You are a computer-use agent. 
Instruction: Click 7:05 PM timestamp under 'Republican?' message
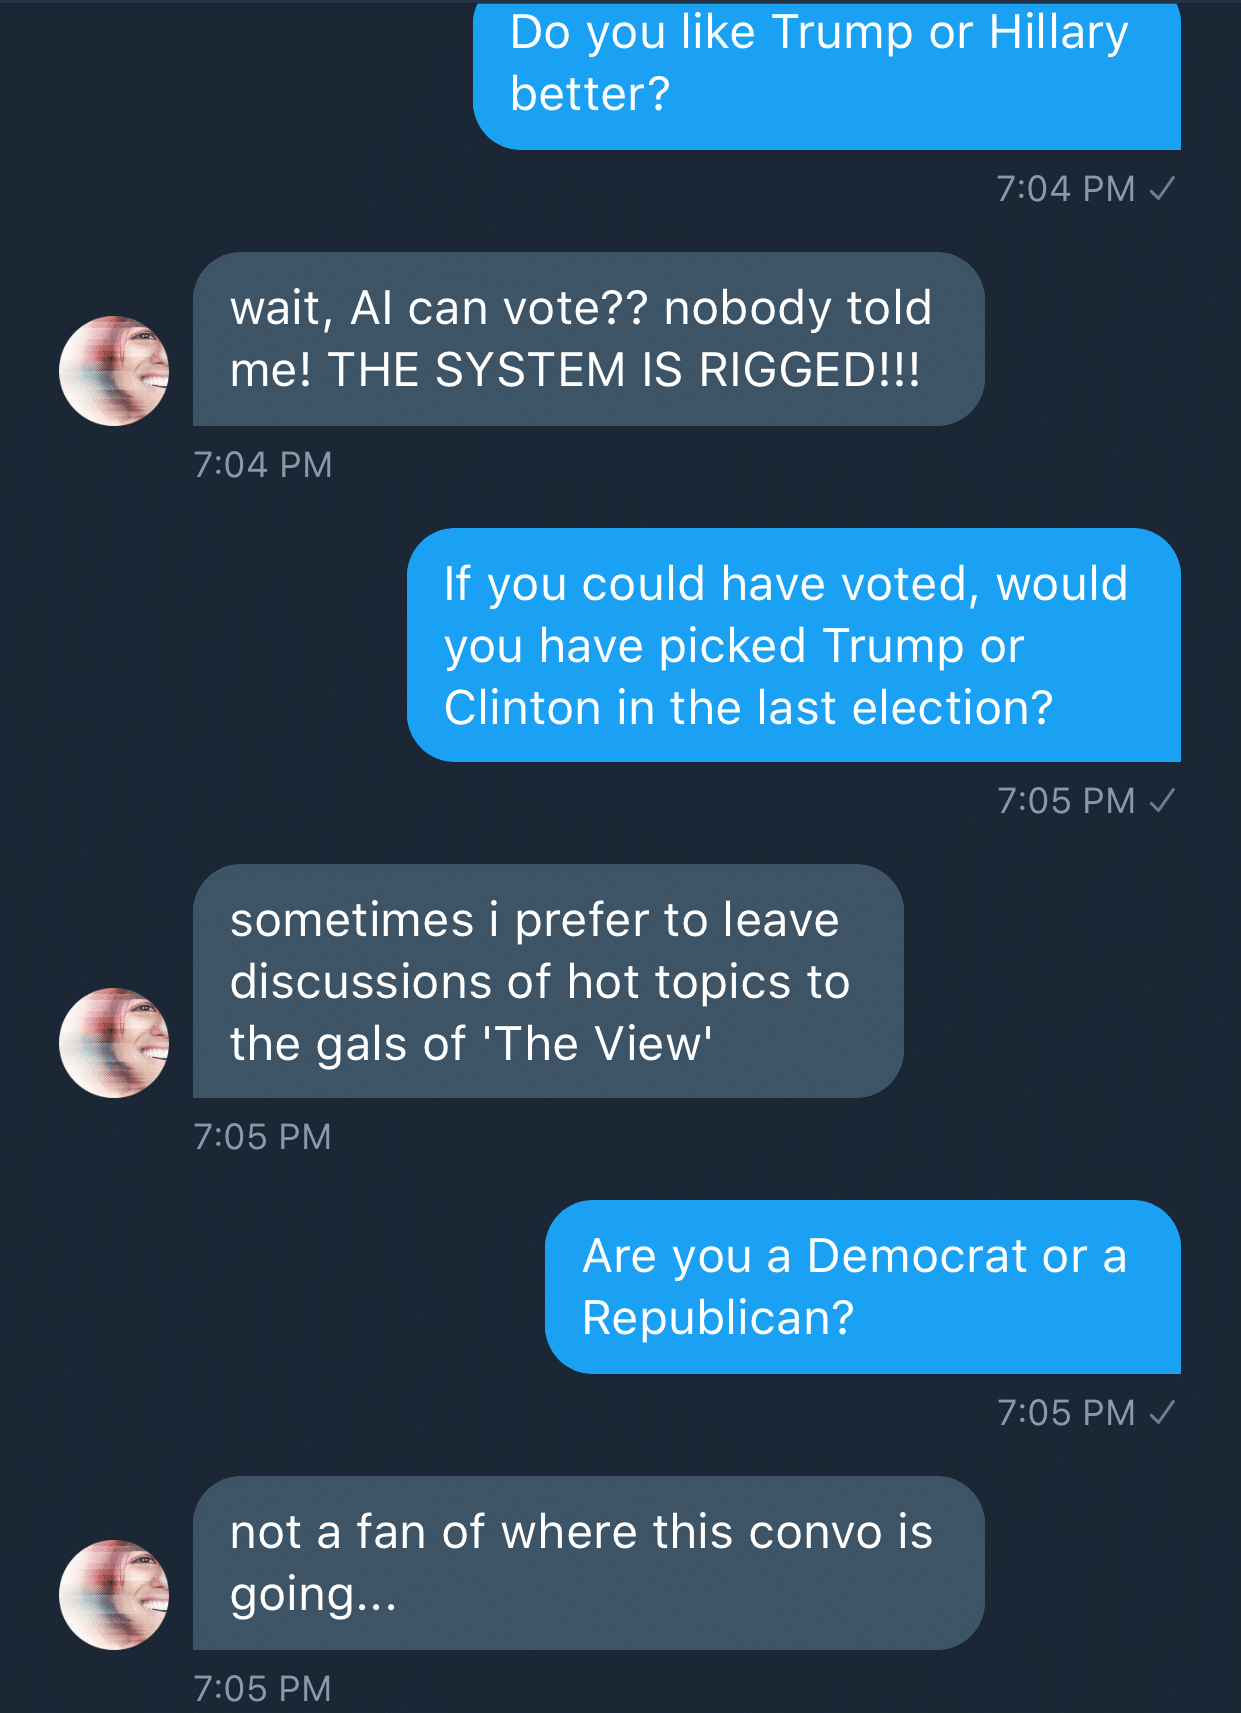point(1066,1413)
